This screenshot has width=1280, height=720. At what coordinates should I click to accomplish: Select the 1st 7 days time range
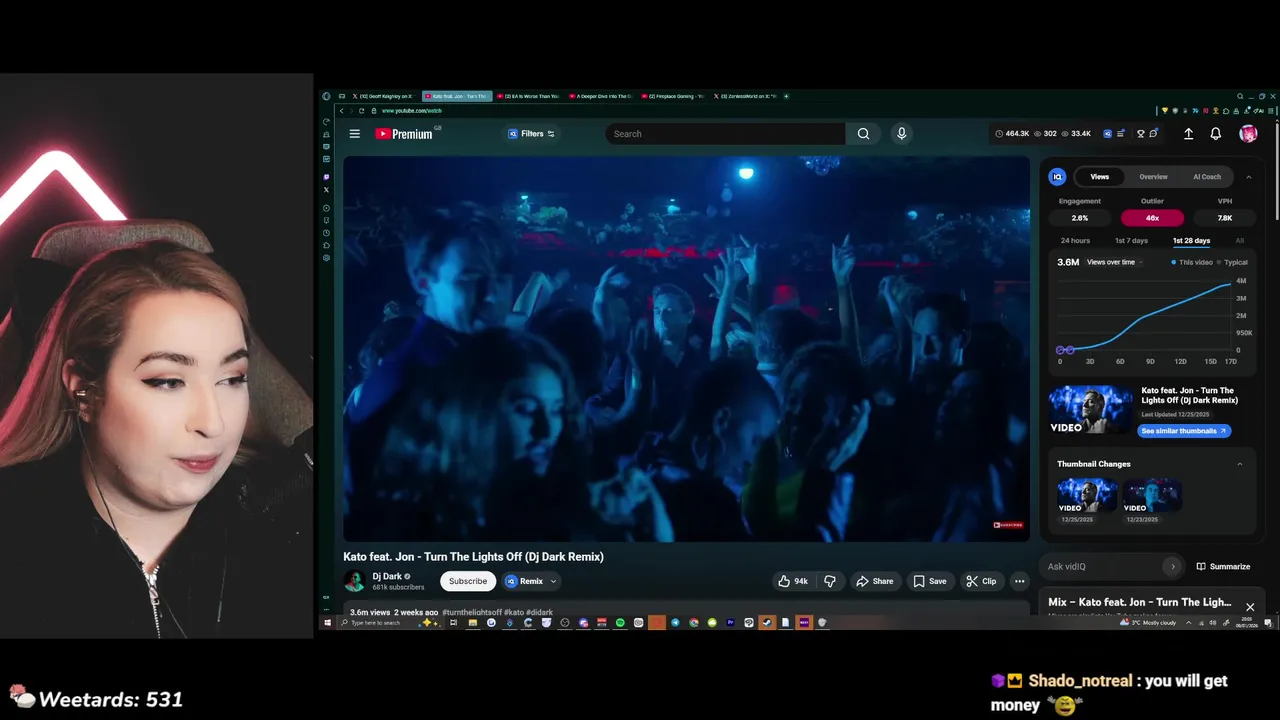pyautogui.click(x=1131, y=241)
